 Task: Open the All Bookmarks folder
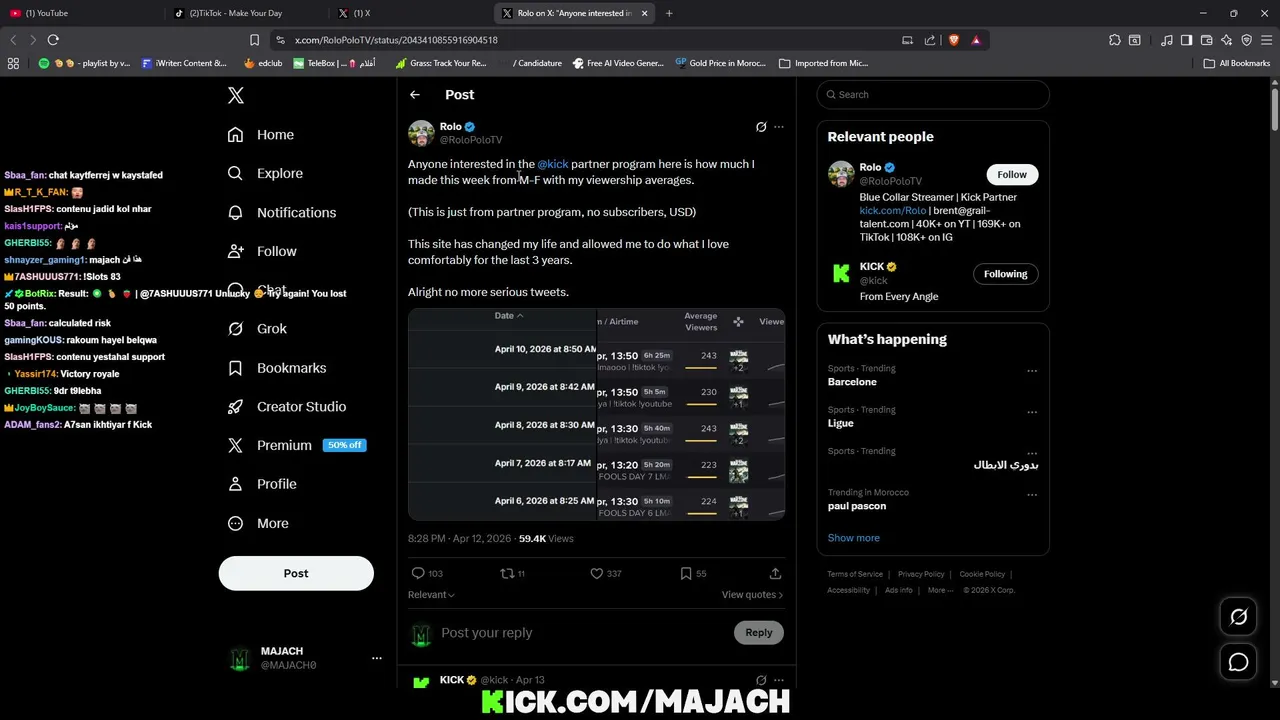point(1237,63)
